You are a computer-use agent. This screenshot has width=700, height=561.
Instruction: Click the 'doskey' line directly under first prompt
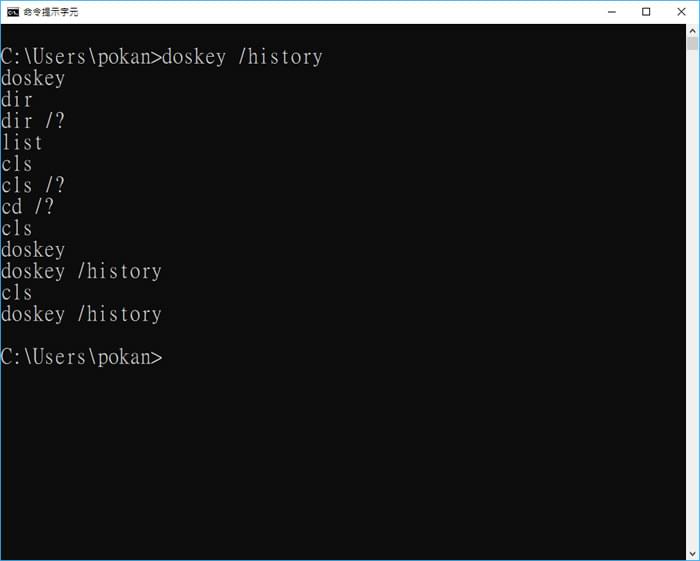pos(33,79)
